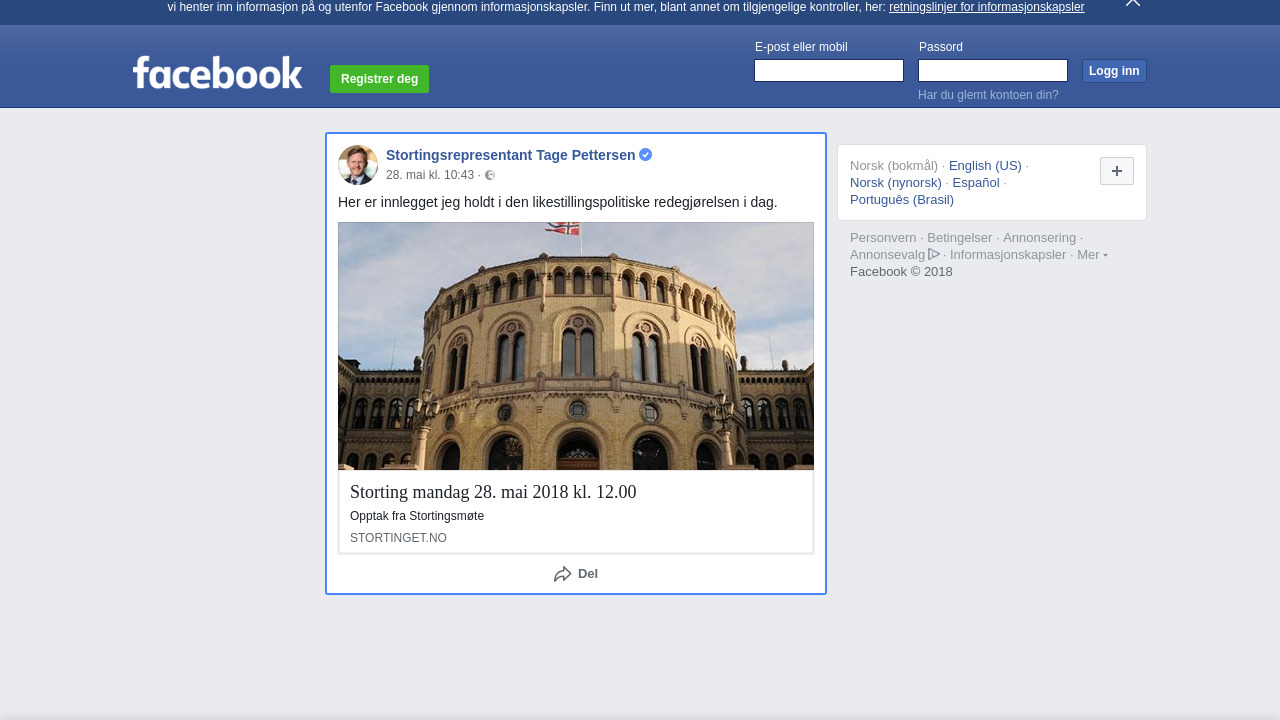Open the Storting mandag 28. mai article title
1280x720 pixels.
(x=493, y=492)
